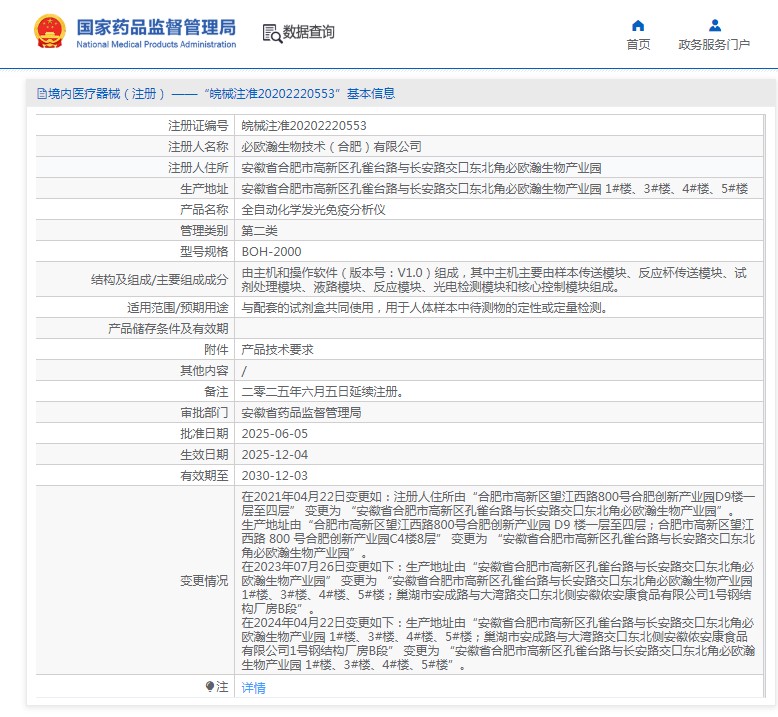Click the approval department 安徽省药品监督管理局

[301, 412]
